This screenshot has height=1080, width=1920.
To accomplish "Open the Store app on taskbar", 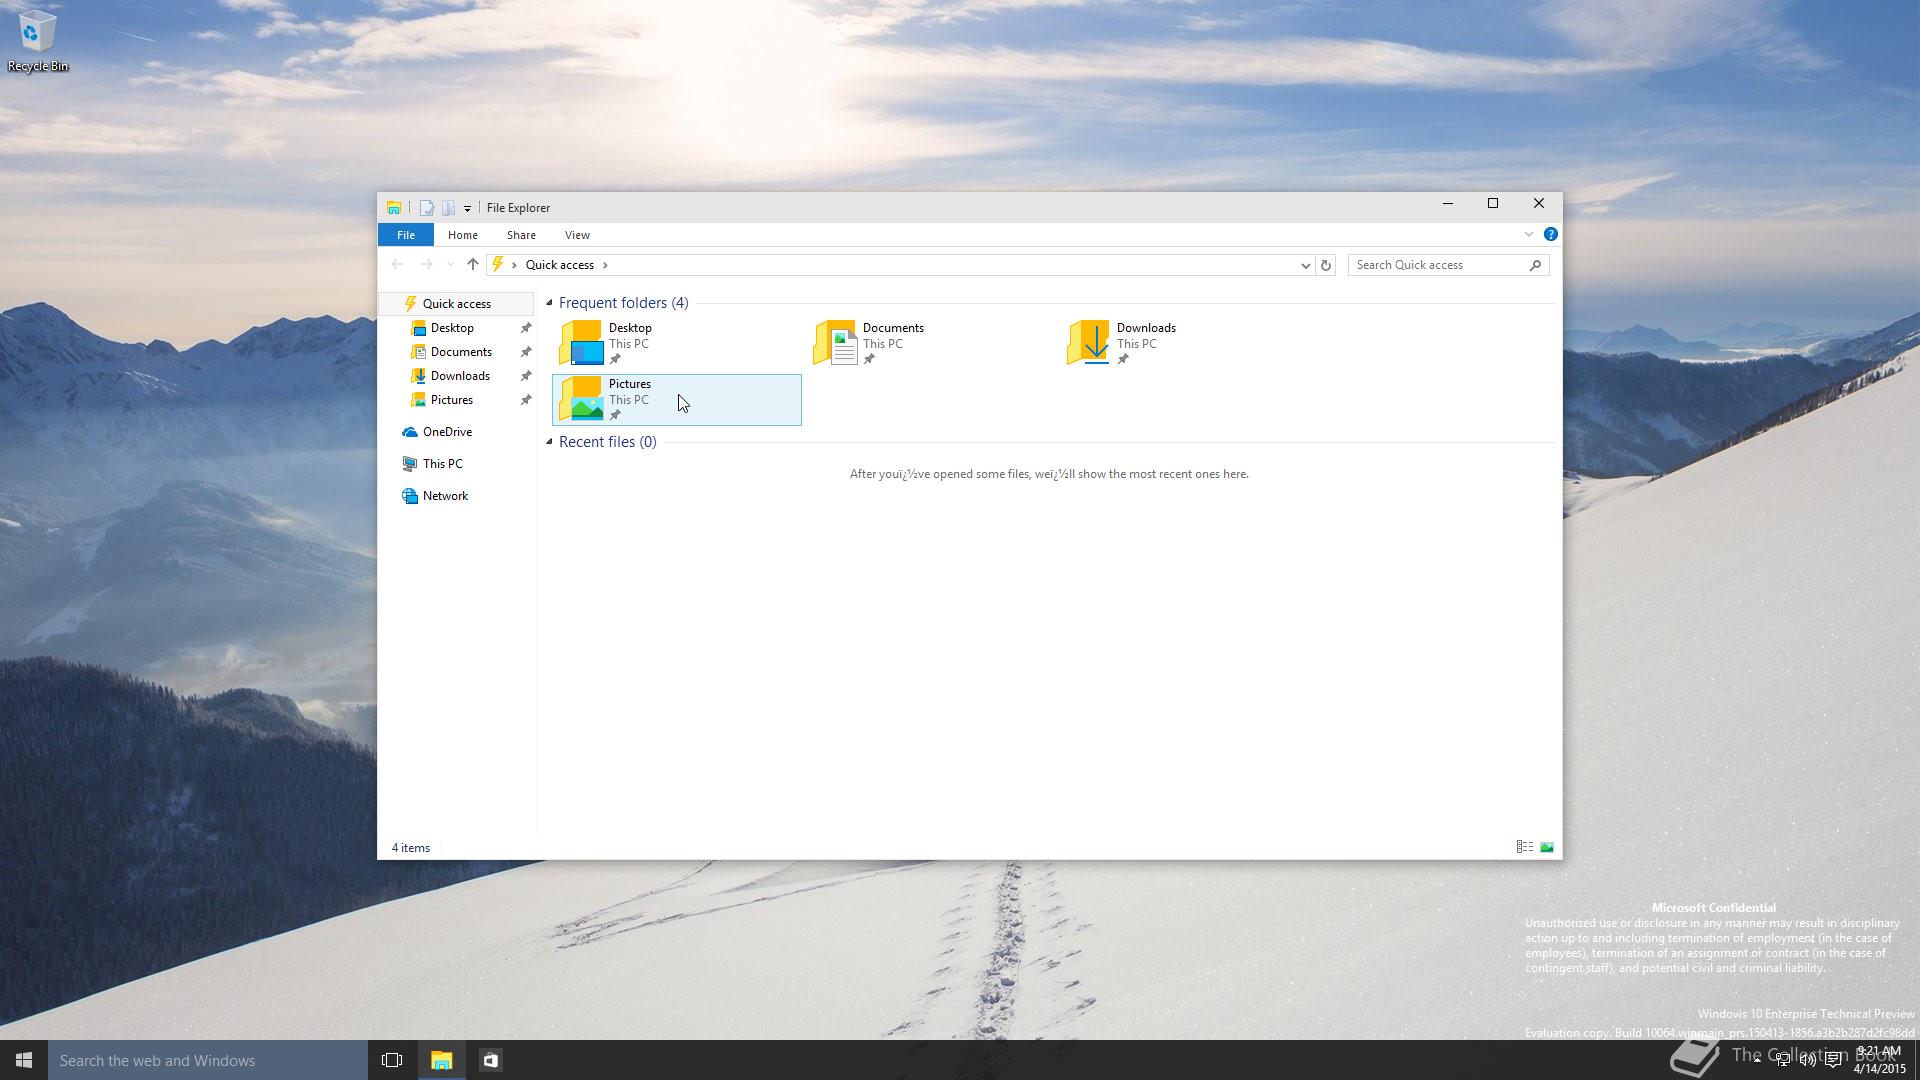I will 491,1060.
